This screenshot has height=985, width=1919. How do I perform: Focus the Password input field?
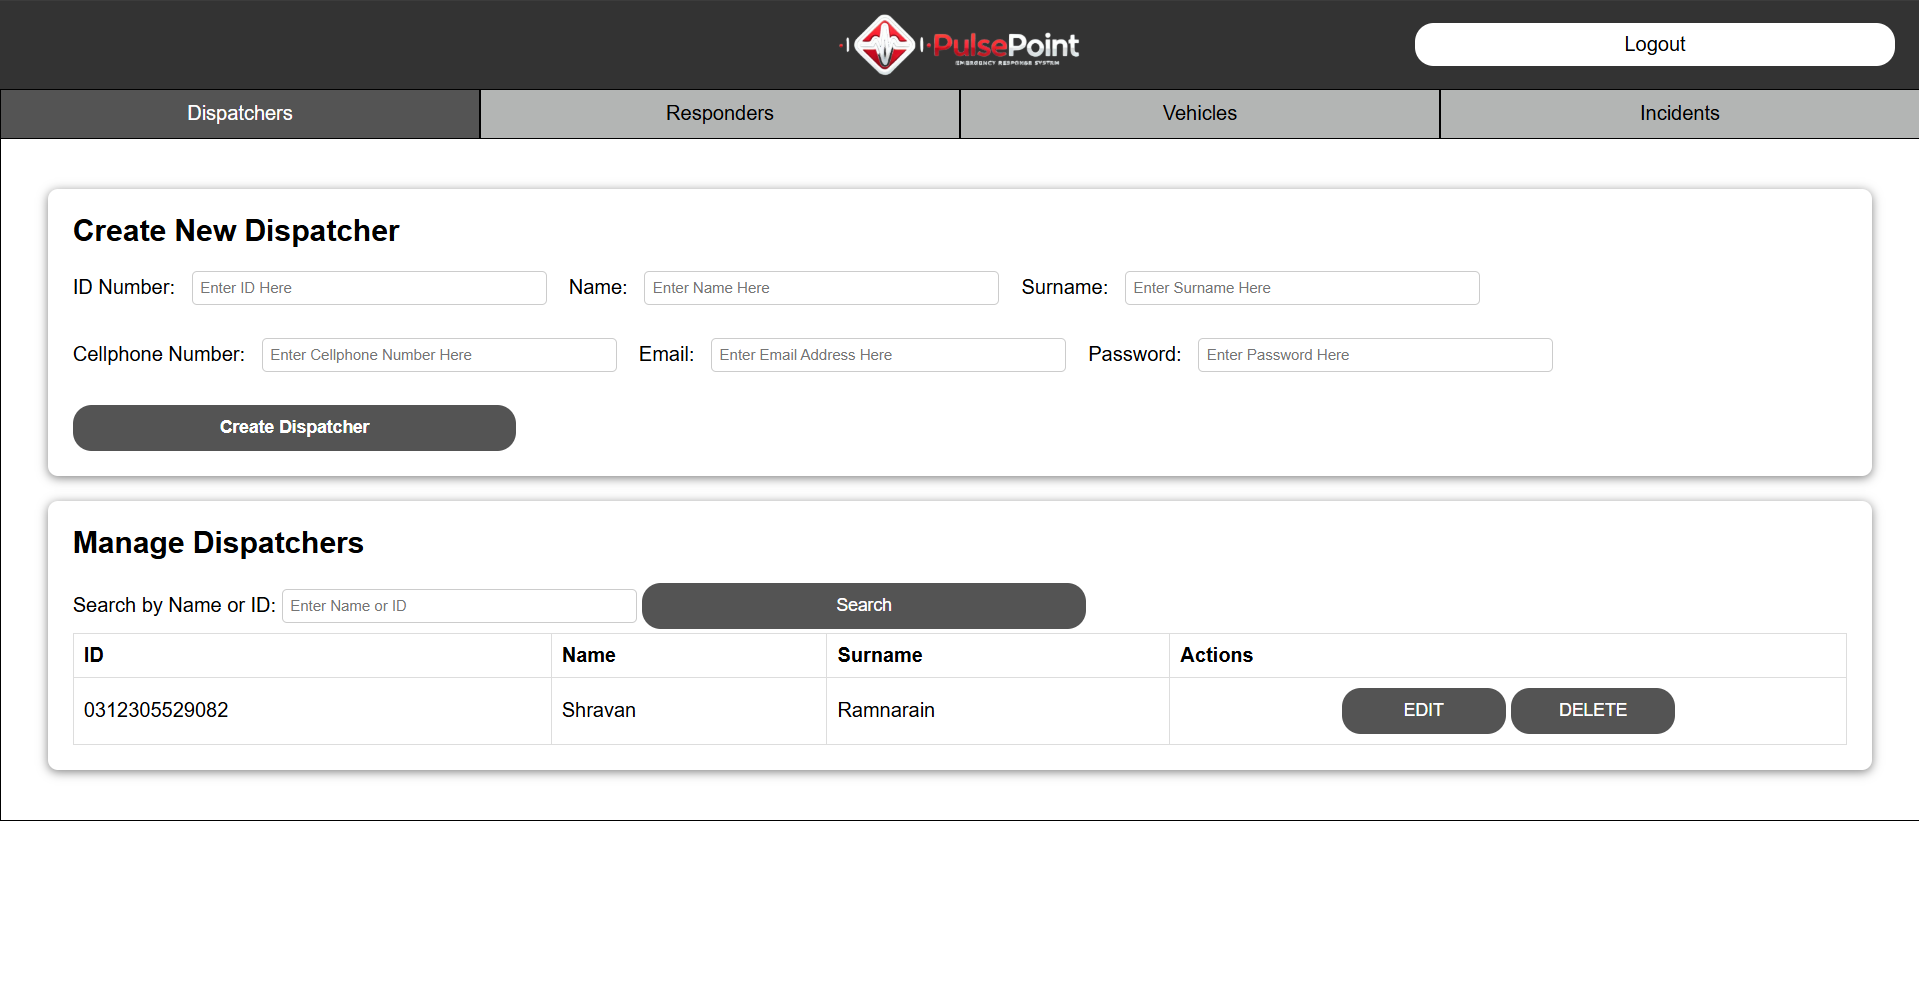coord(1375,355)
